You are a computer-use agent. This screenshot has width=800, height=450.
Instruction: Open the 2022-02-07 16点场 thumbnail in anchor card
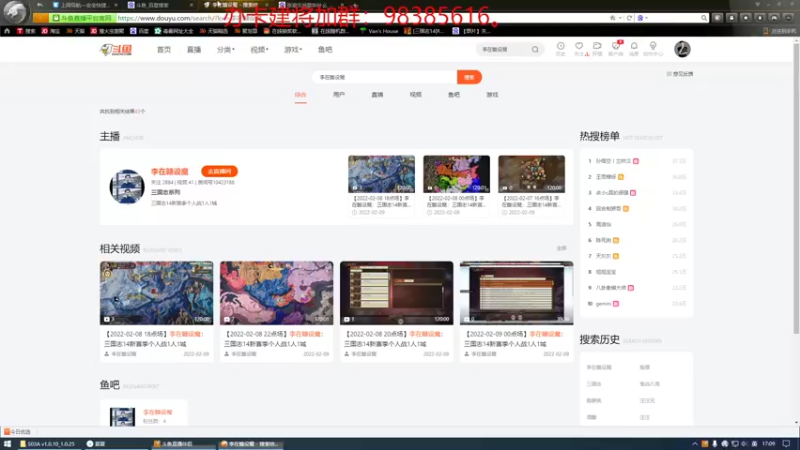pyautogui.click(x=531, y=174)
